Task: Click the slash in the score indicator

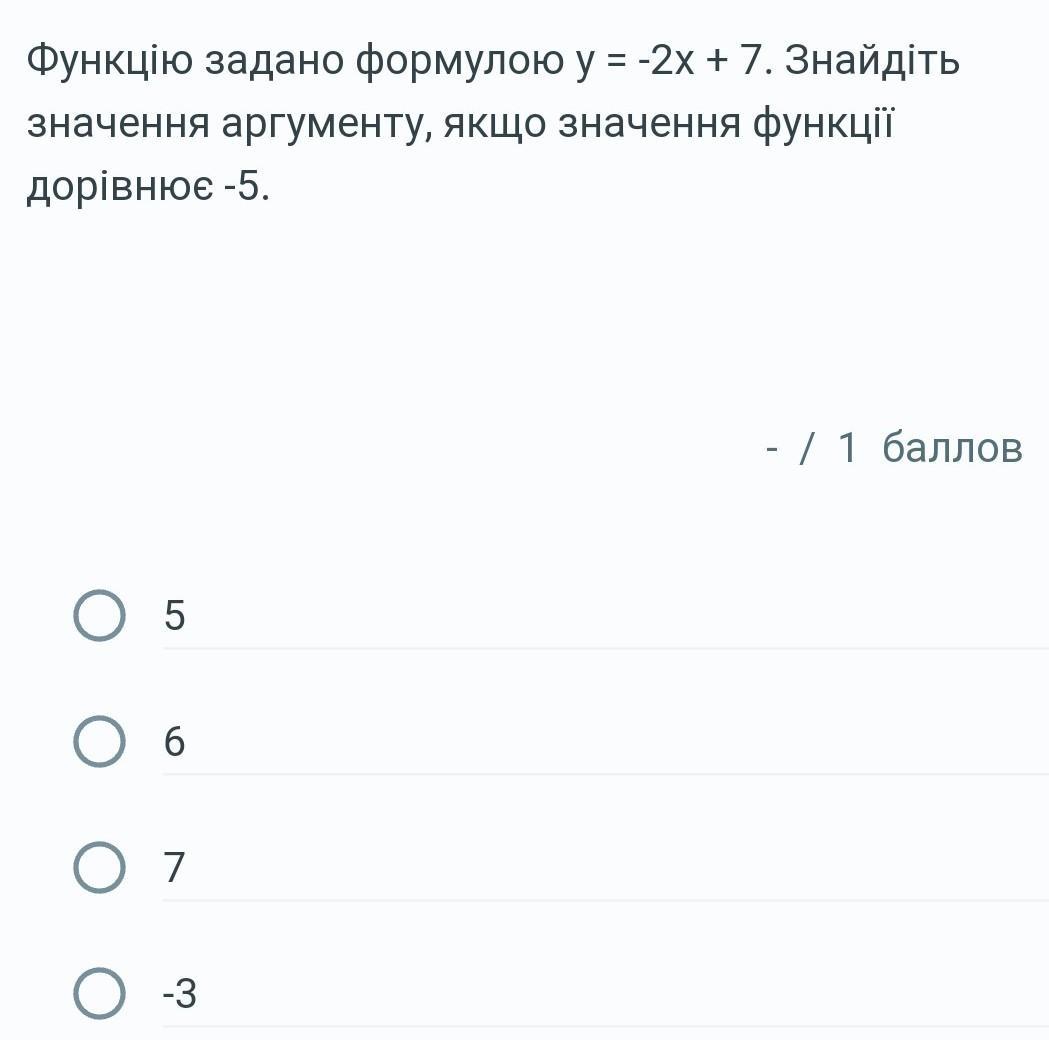Action: coord(806,448)
